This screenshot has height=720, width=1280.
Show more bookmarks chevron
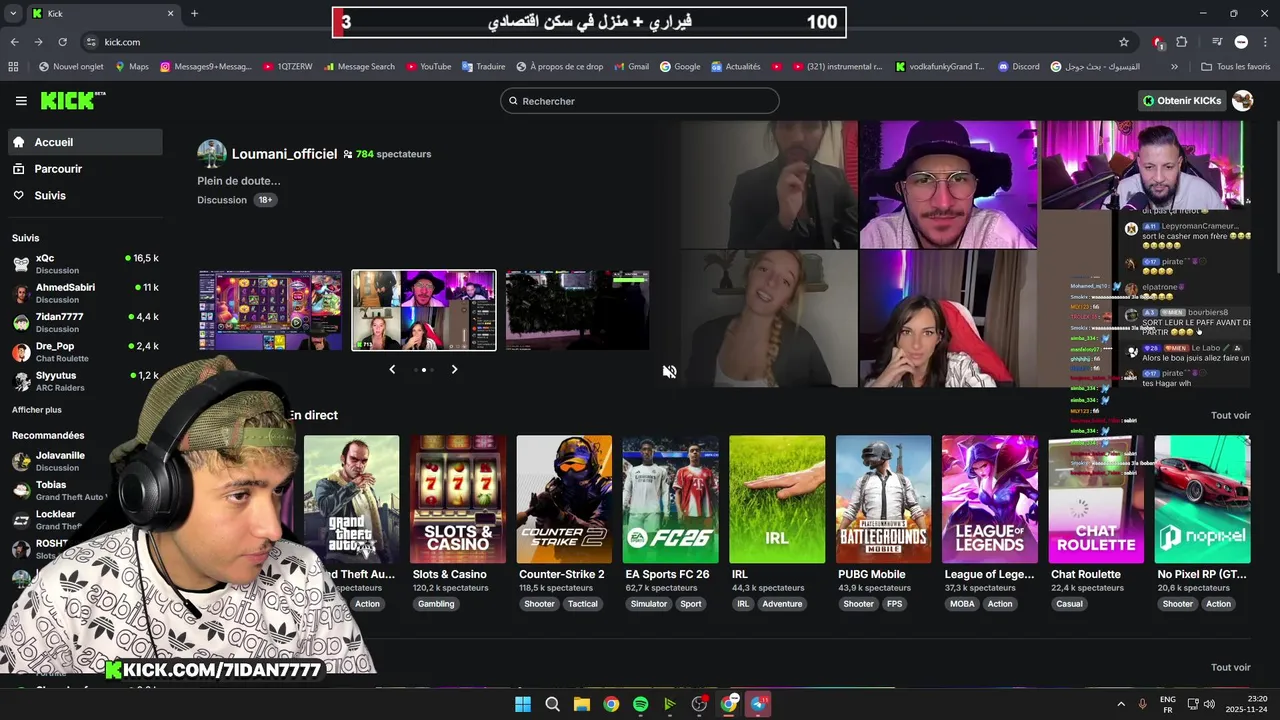tap(1174, 67)
